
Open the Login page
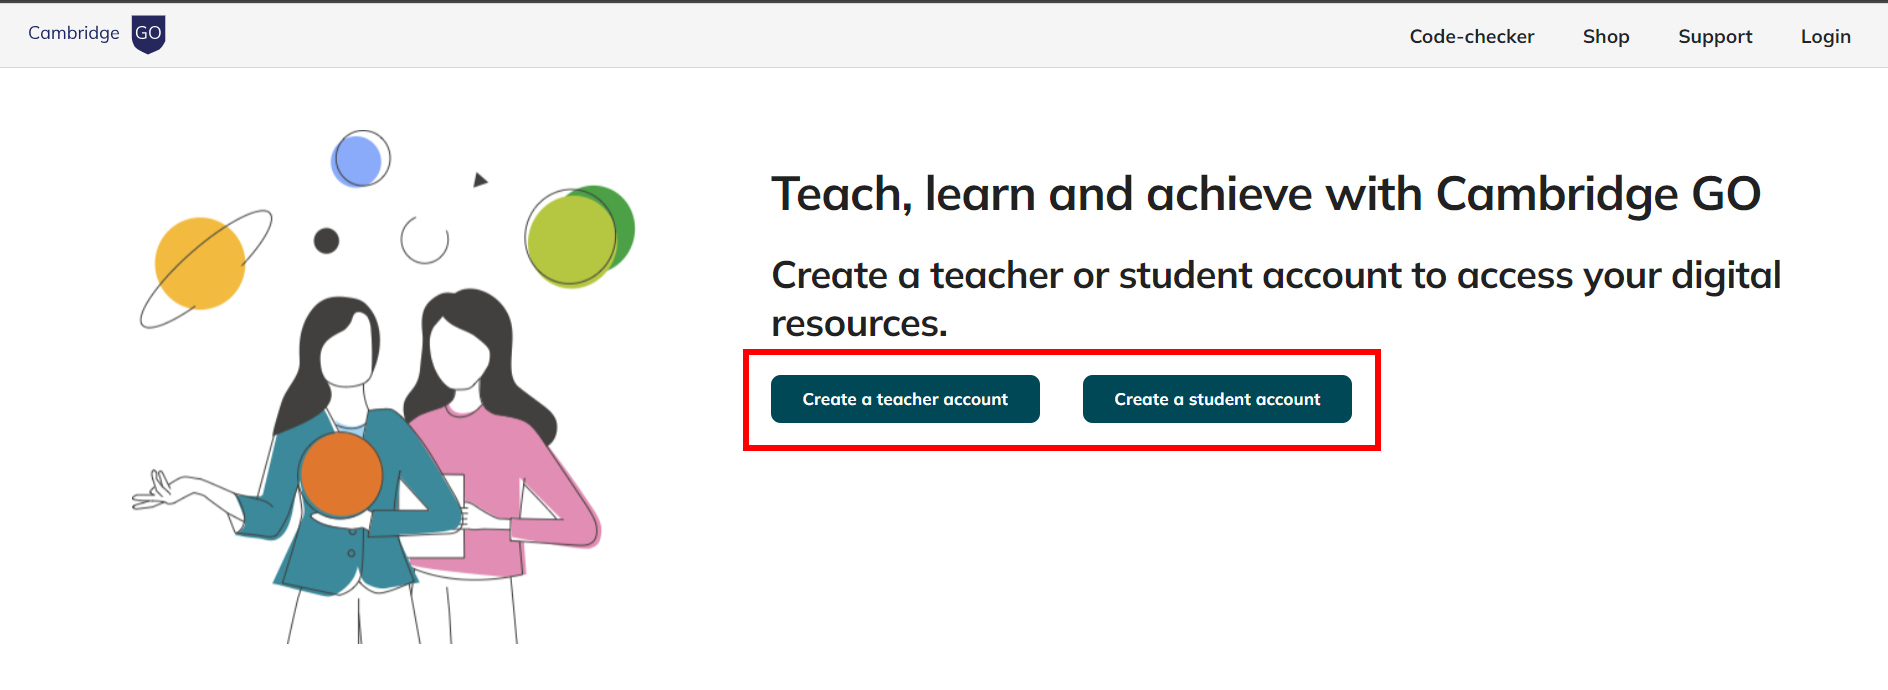coord(1825,36)
